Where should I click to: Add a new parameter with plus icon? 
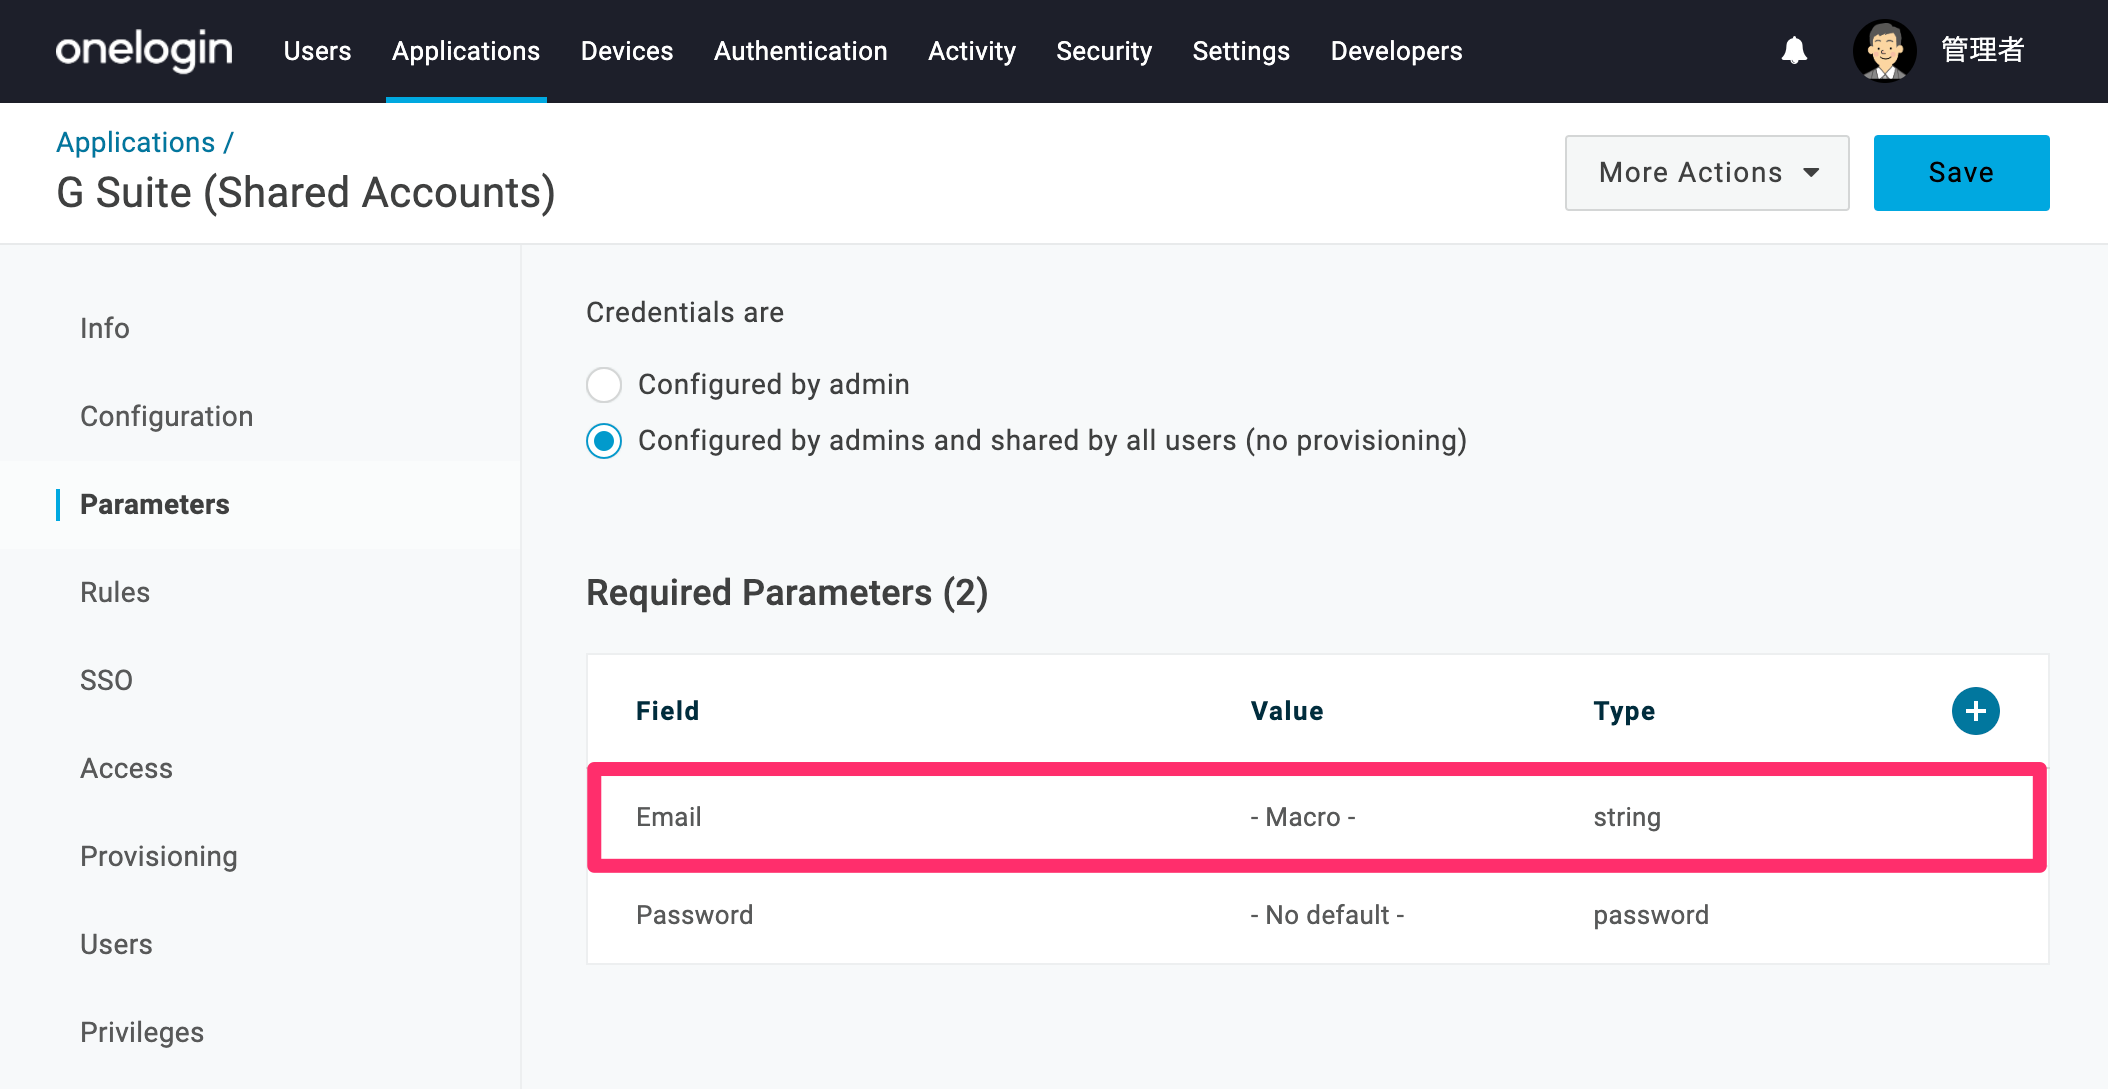pyautogui.click(x=1975, y=711)
